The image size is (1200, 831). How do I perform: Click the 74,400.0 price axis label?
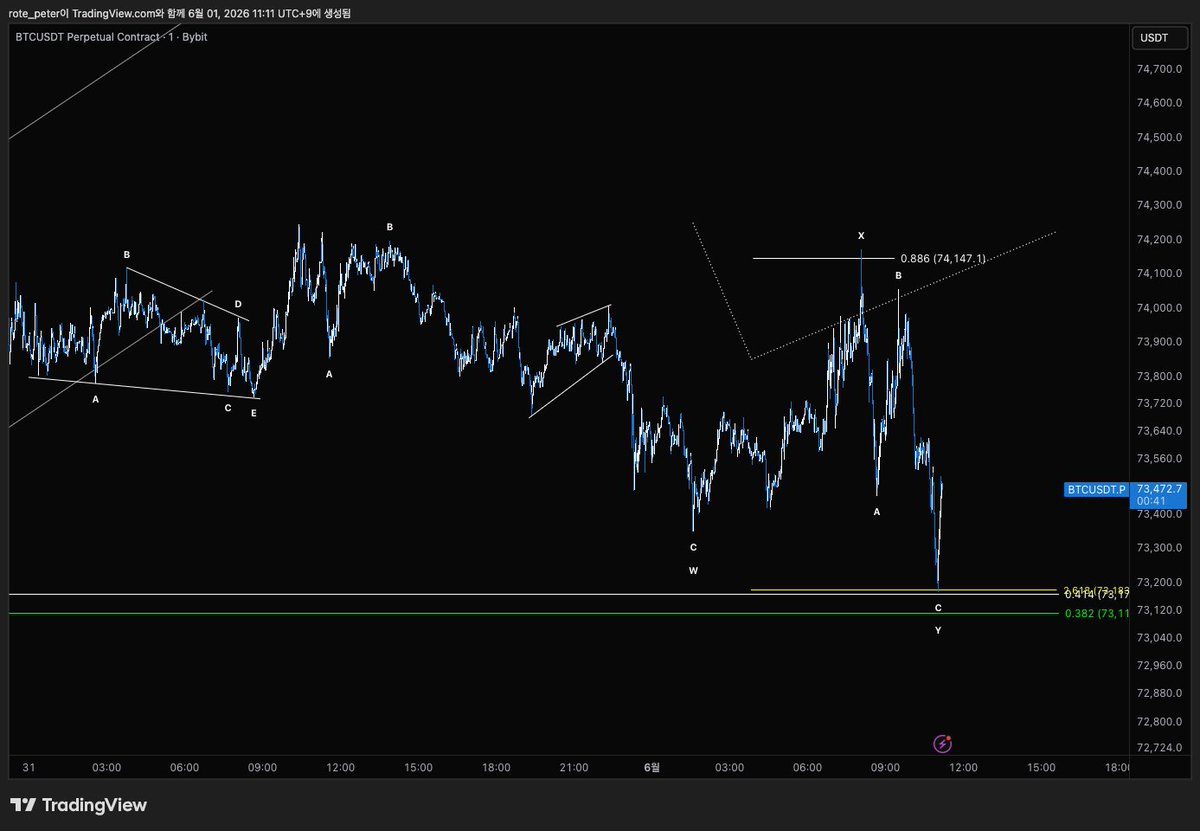[x=1158, y=171]
